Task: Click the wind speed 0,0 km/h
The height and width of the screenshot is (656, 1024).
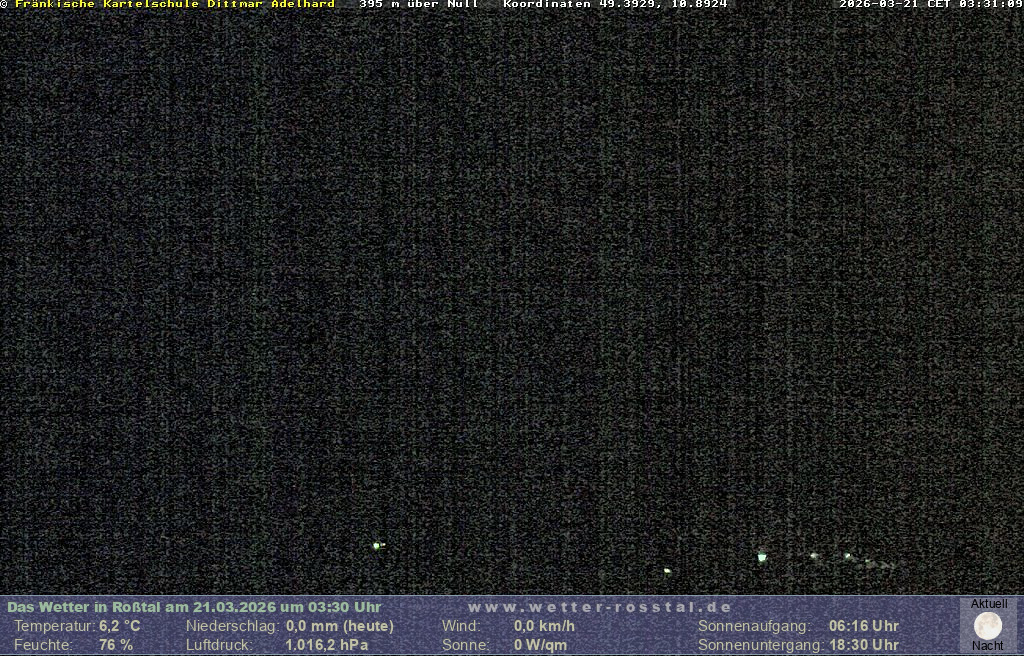Action: [x=544, y=626]
